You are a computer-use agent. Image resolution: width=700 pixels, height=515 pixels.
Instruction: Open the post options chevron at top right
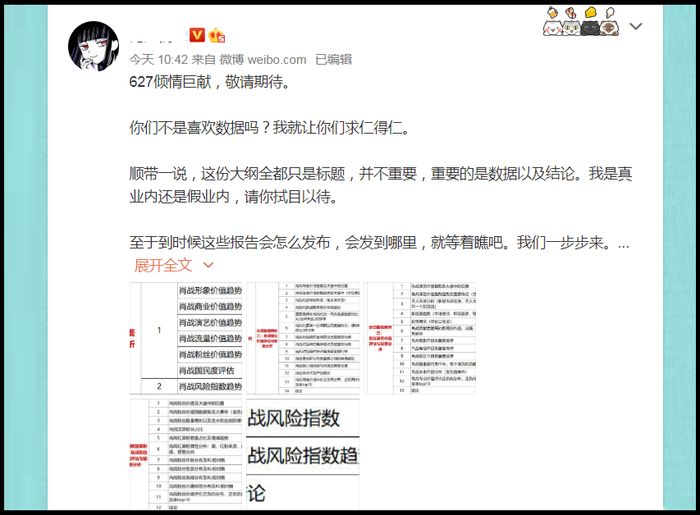pyautogui.click(x=636, y=26)
